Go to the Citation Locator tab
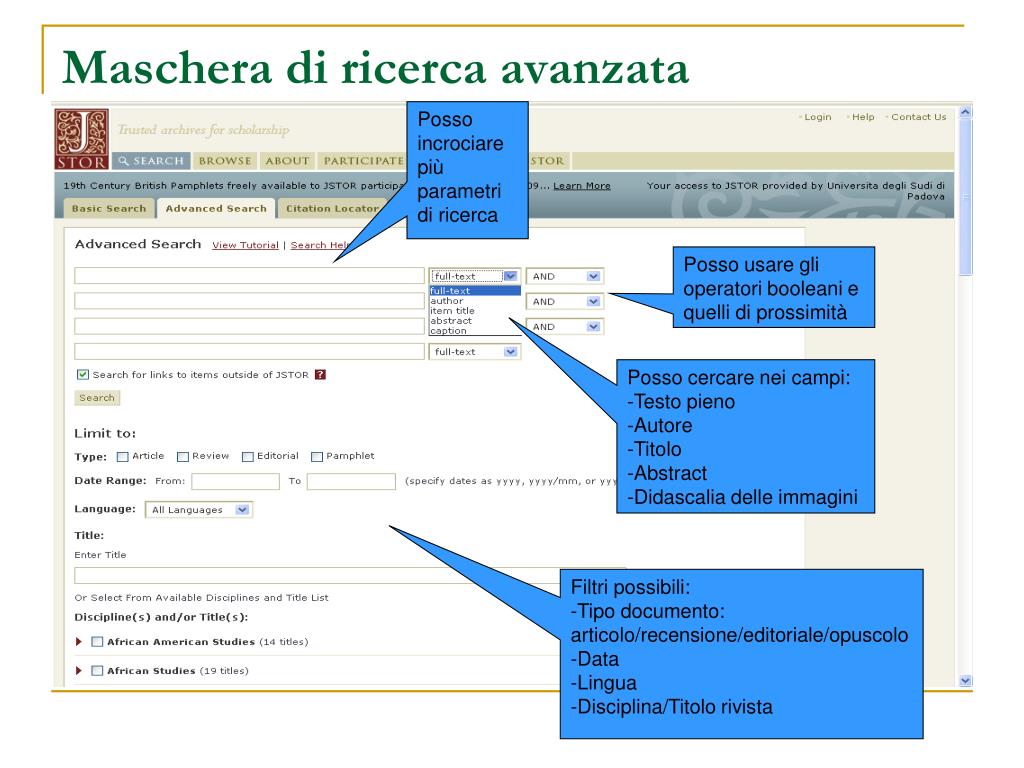 [x=333, y=208]
